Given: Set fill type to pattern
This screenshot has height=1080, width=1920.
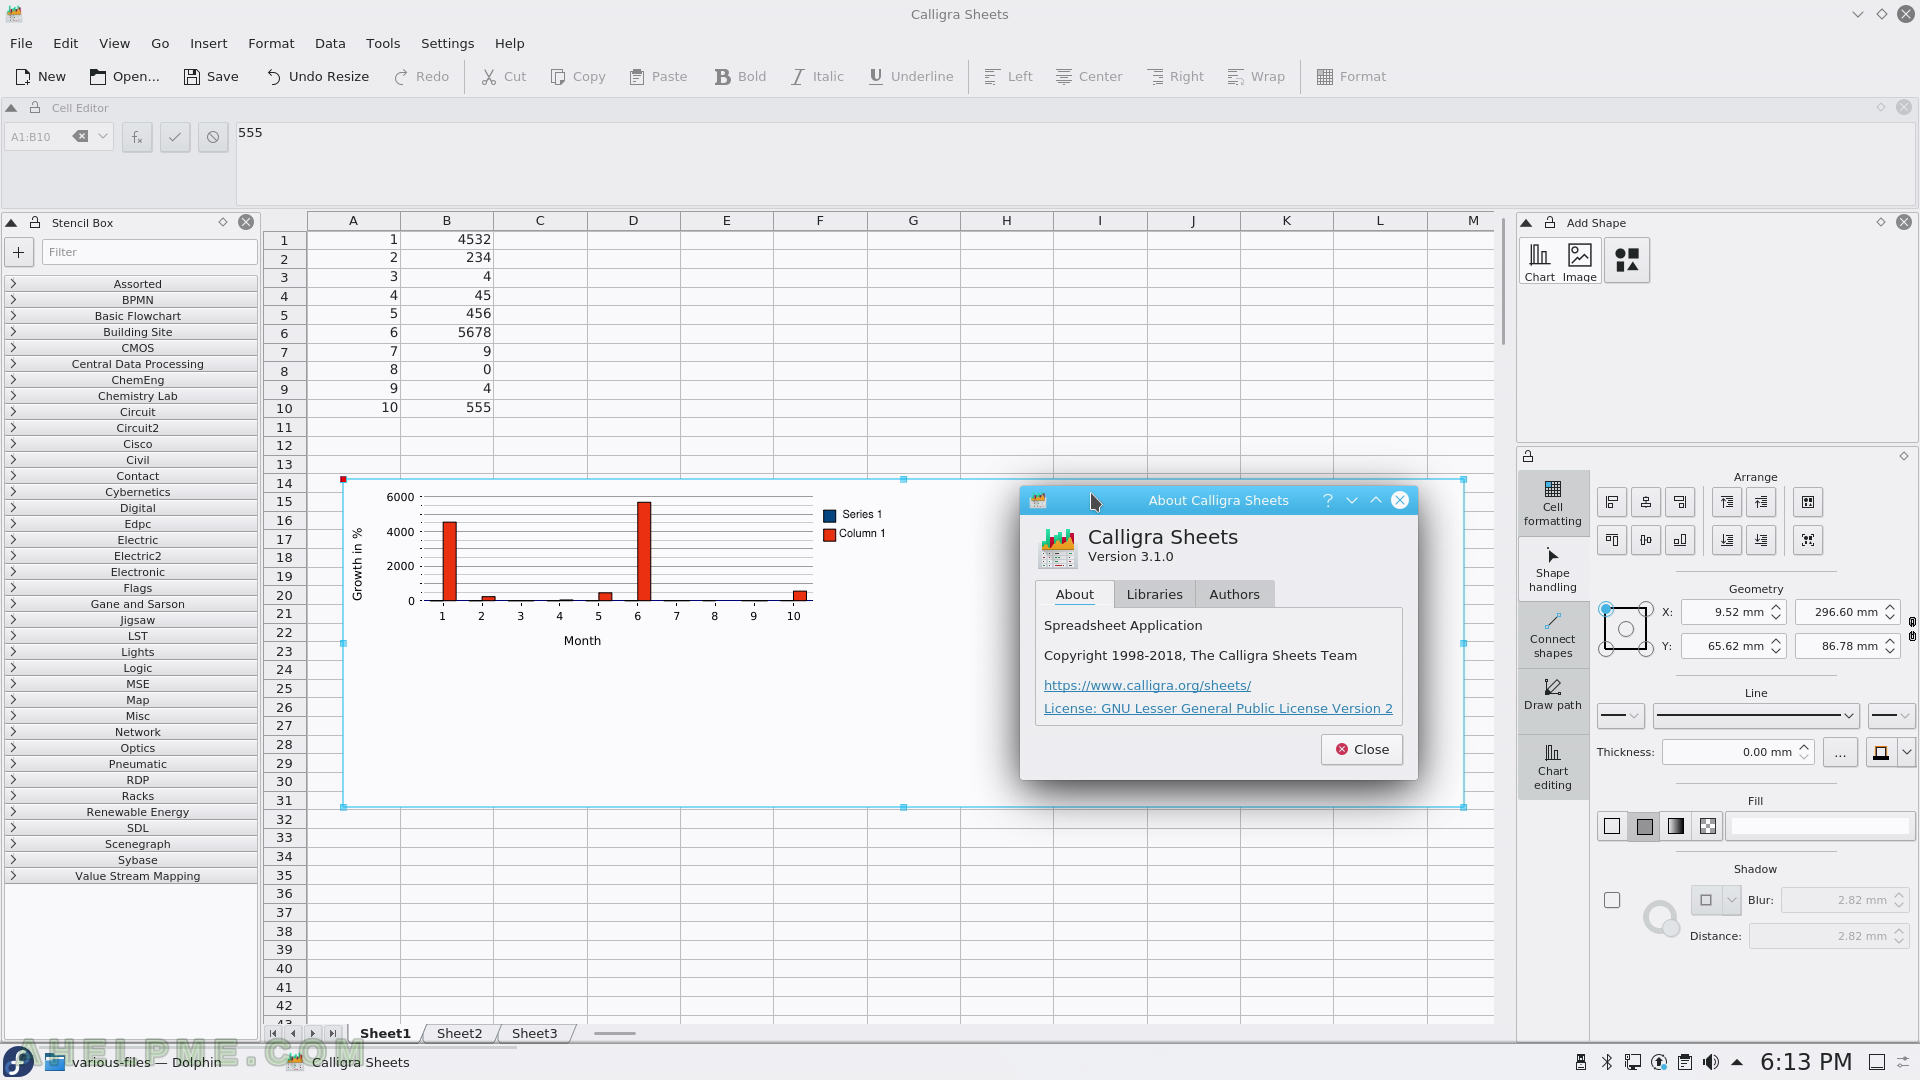Looking at the screenshot, I should coord(1708,826).
